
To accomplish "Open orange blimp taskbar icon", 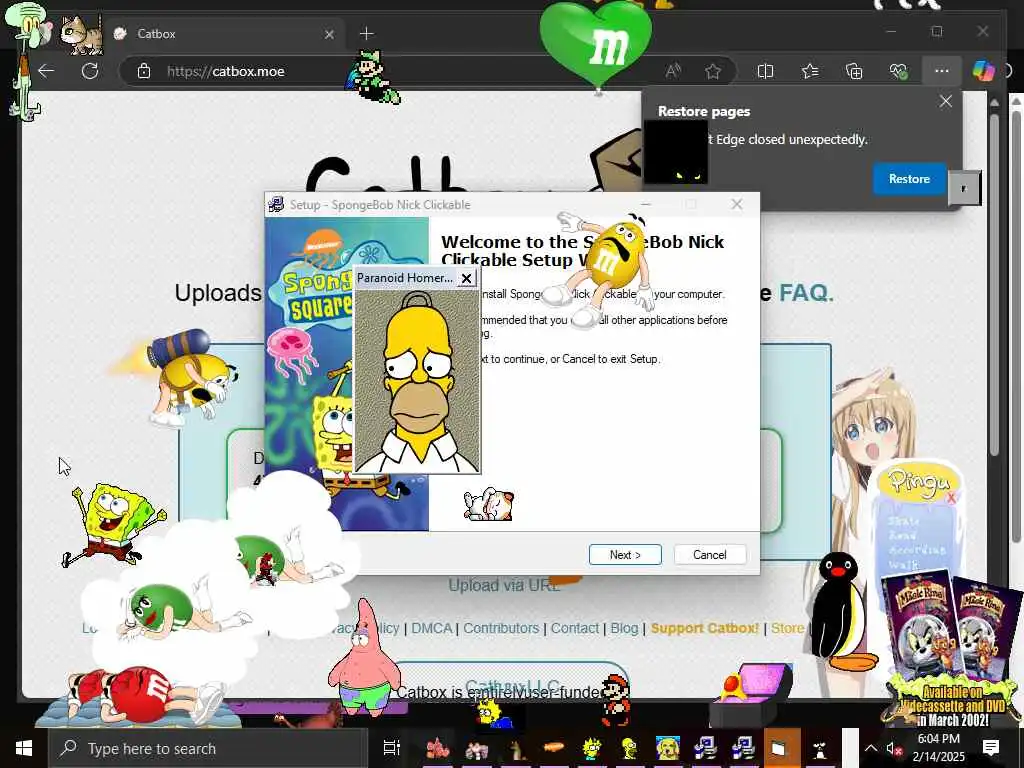I will [x=553, y=748].
